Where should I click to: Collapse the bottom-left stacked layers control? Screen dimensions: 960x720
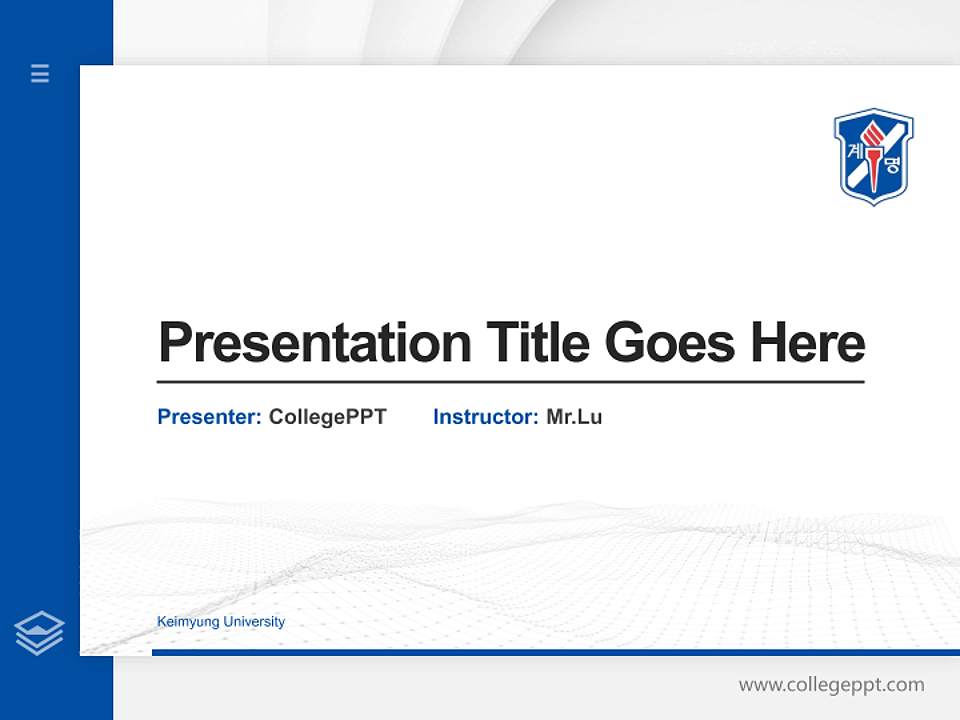[x=39, y=631]
